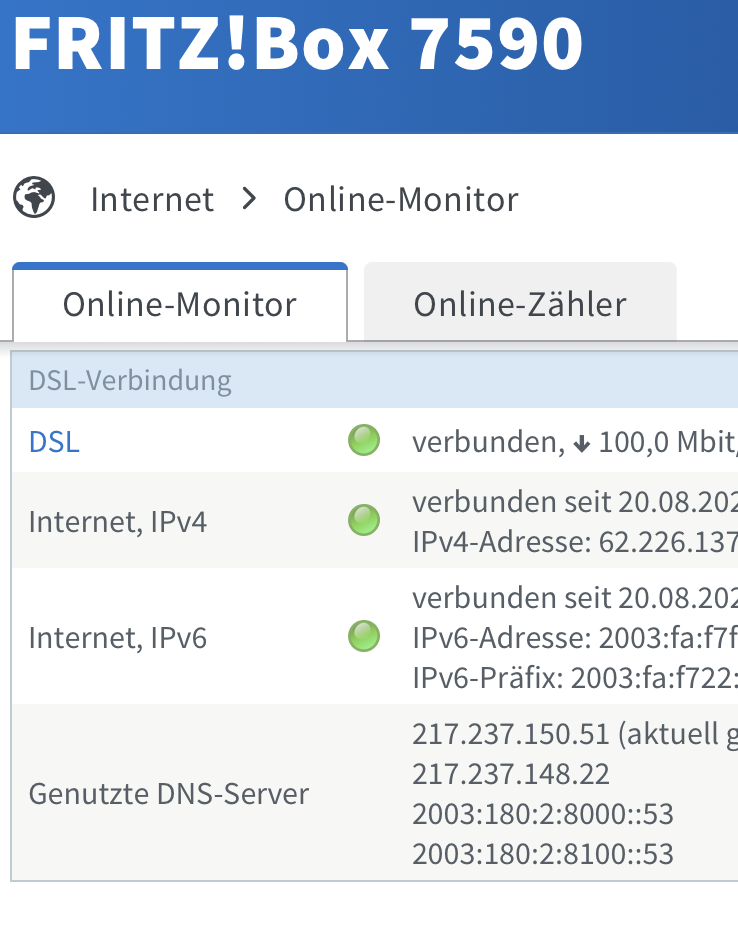738x930 pixels.
Task: Select DNS server 2003:180:2:8100::53
Action: (x=543, y=854)
